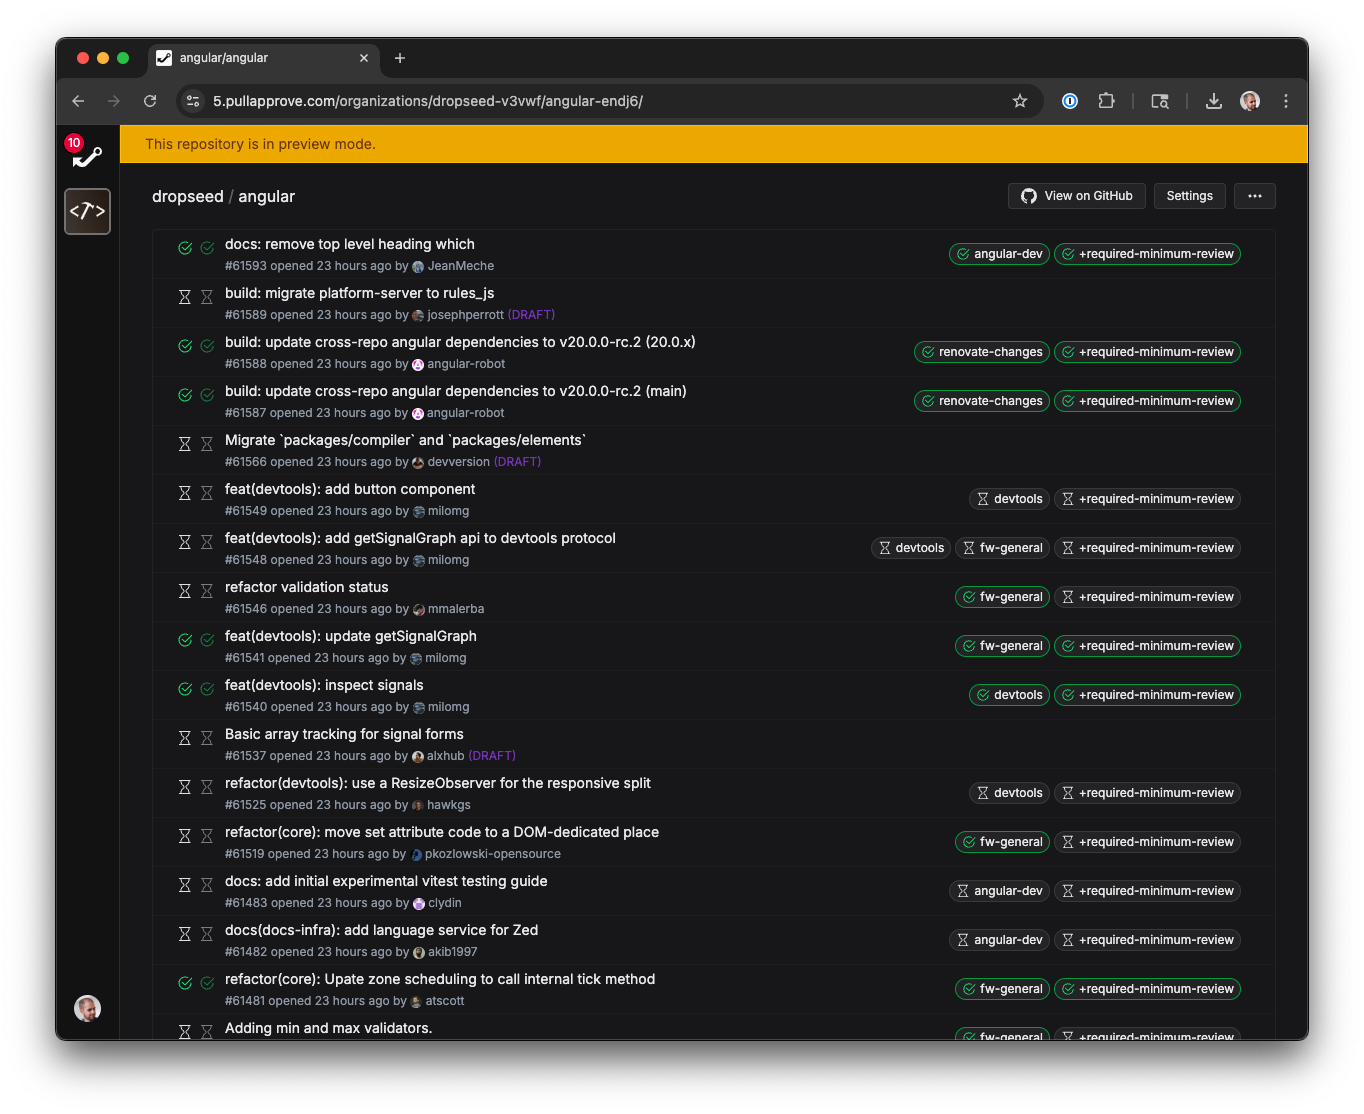Open a new browser tab

pos(400,58)
